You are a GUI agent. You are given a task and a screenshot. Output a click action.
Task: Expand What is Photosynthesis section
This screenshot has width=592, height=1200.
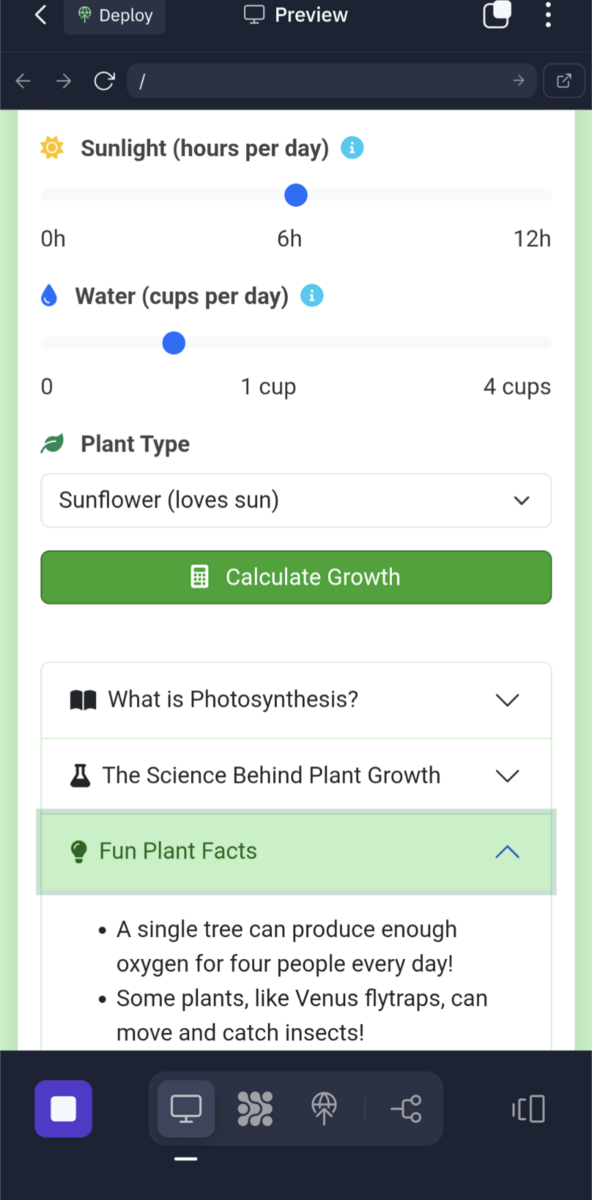point(296,700)
